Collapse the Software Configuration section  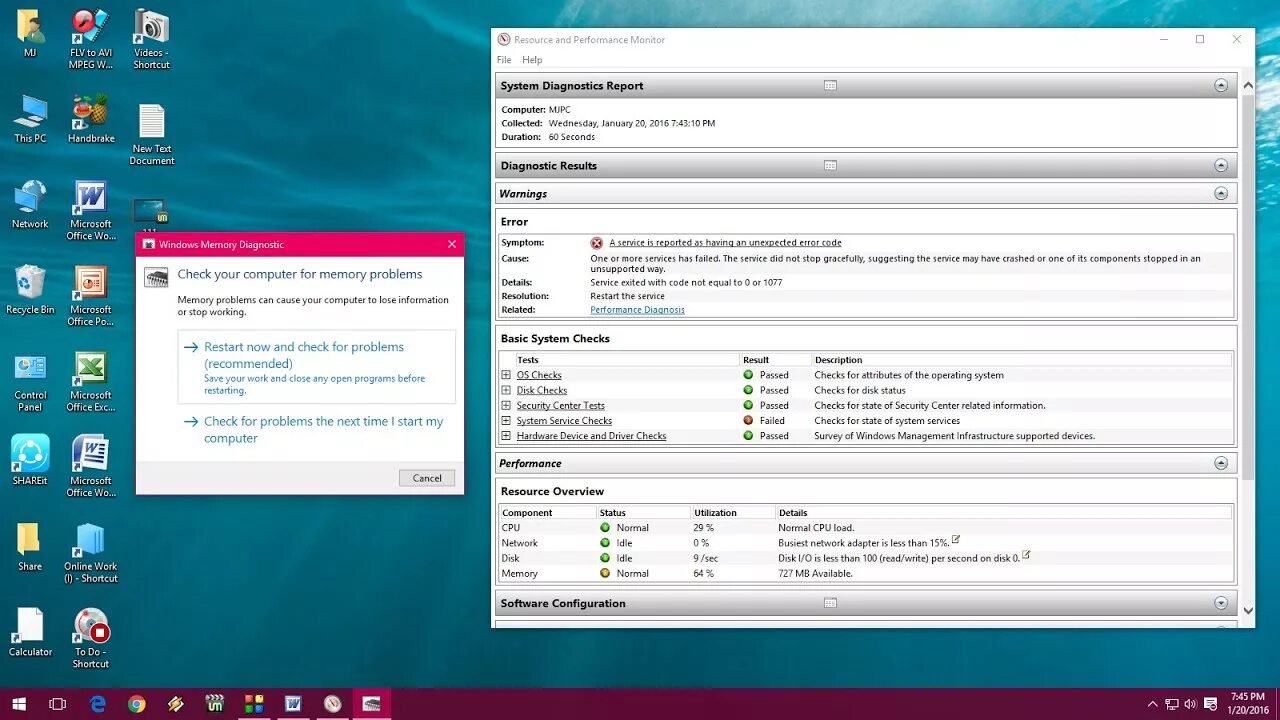(x=1221, y=603)
